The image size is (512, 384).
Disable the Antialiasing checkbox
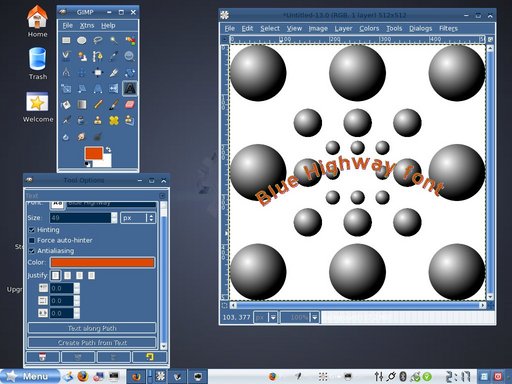(32, 251)
